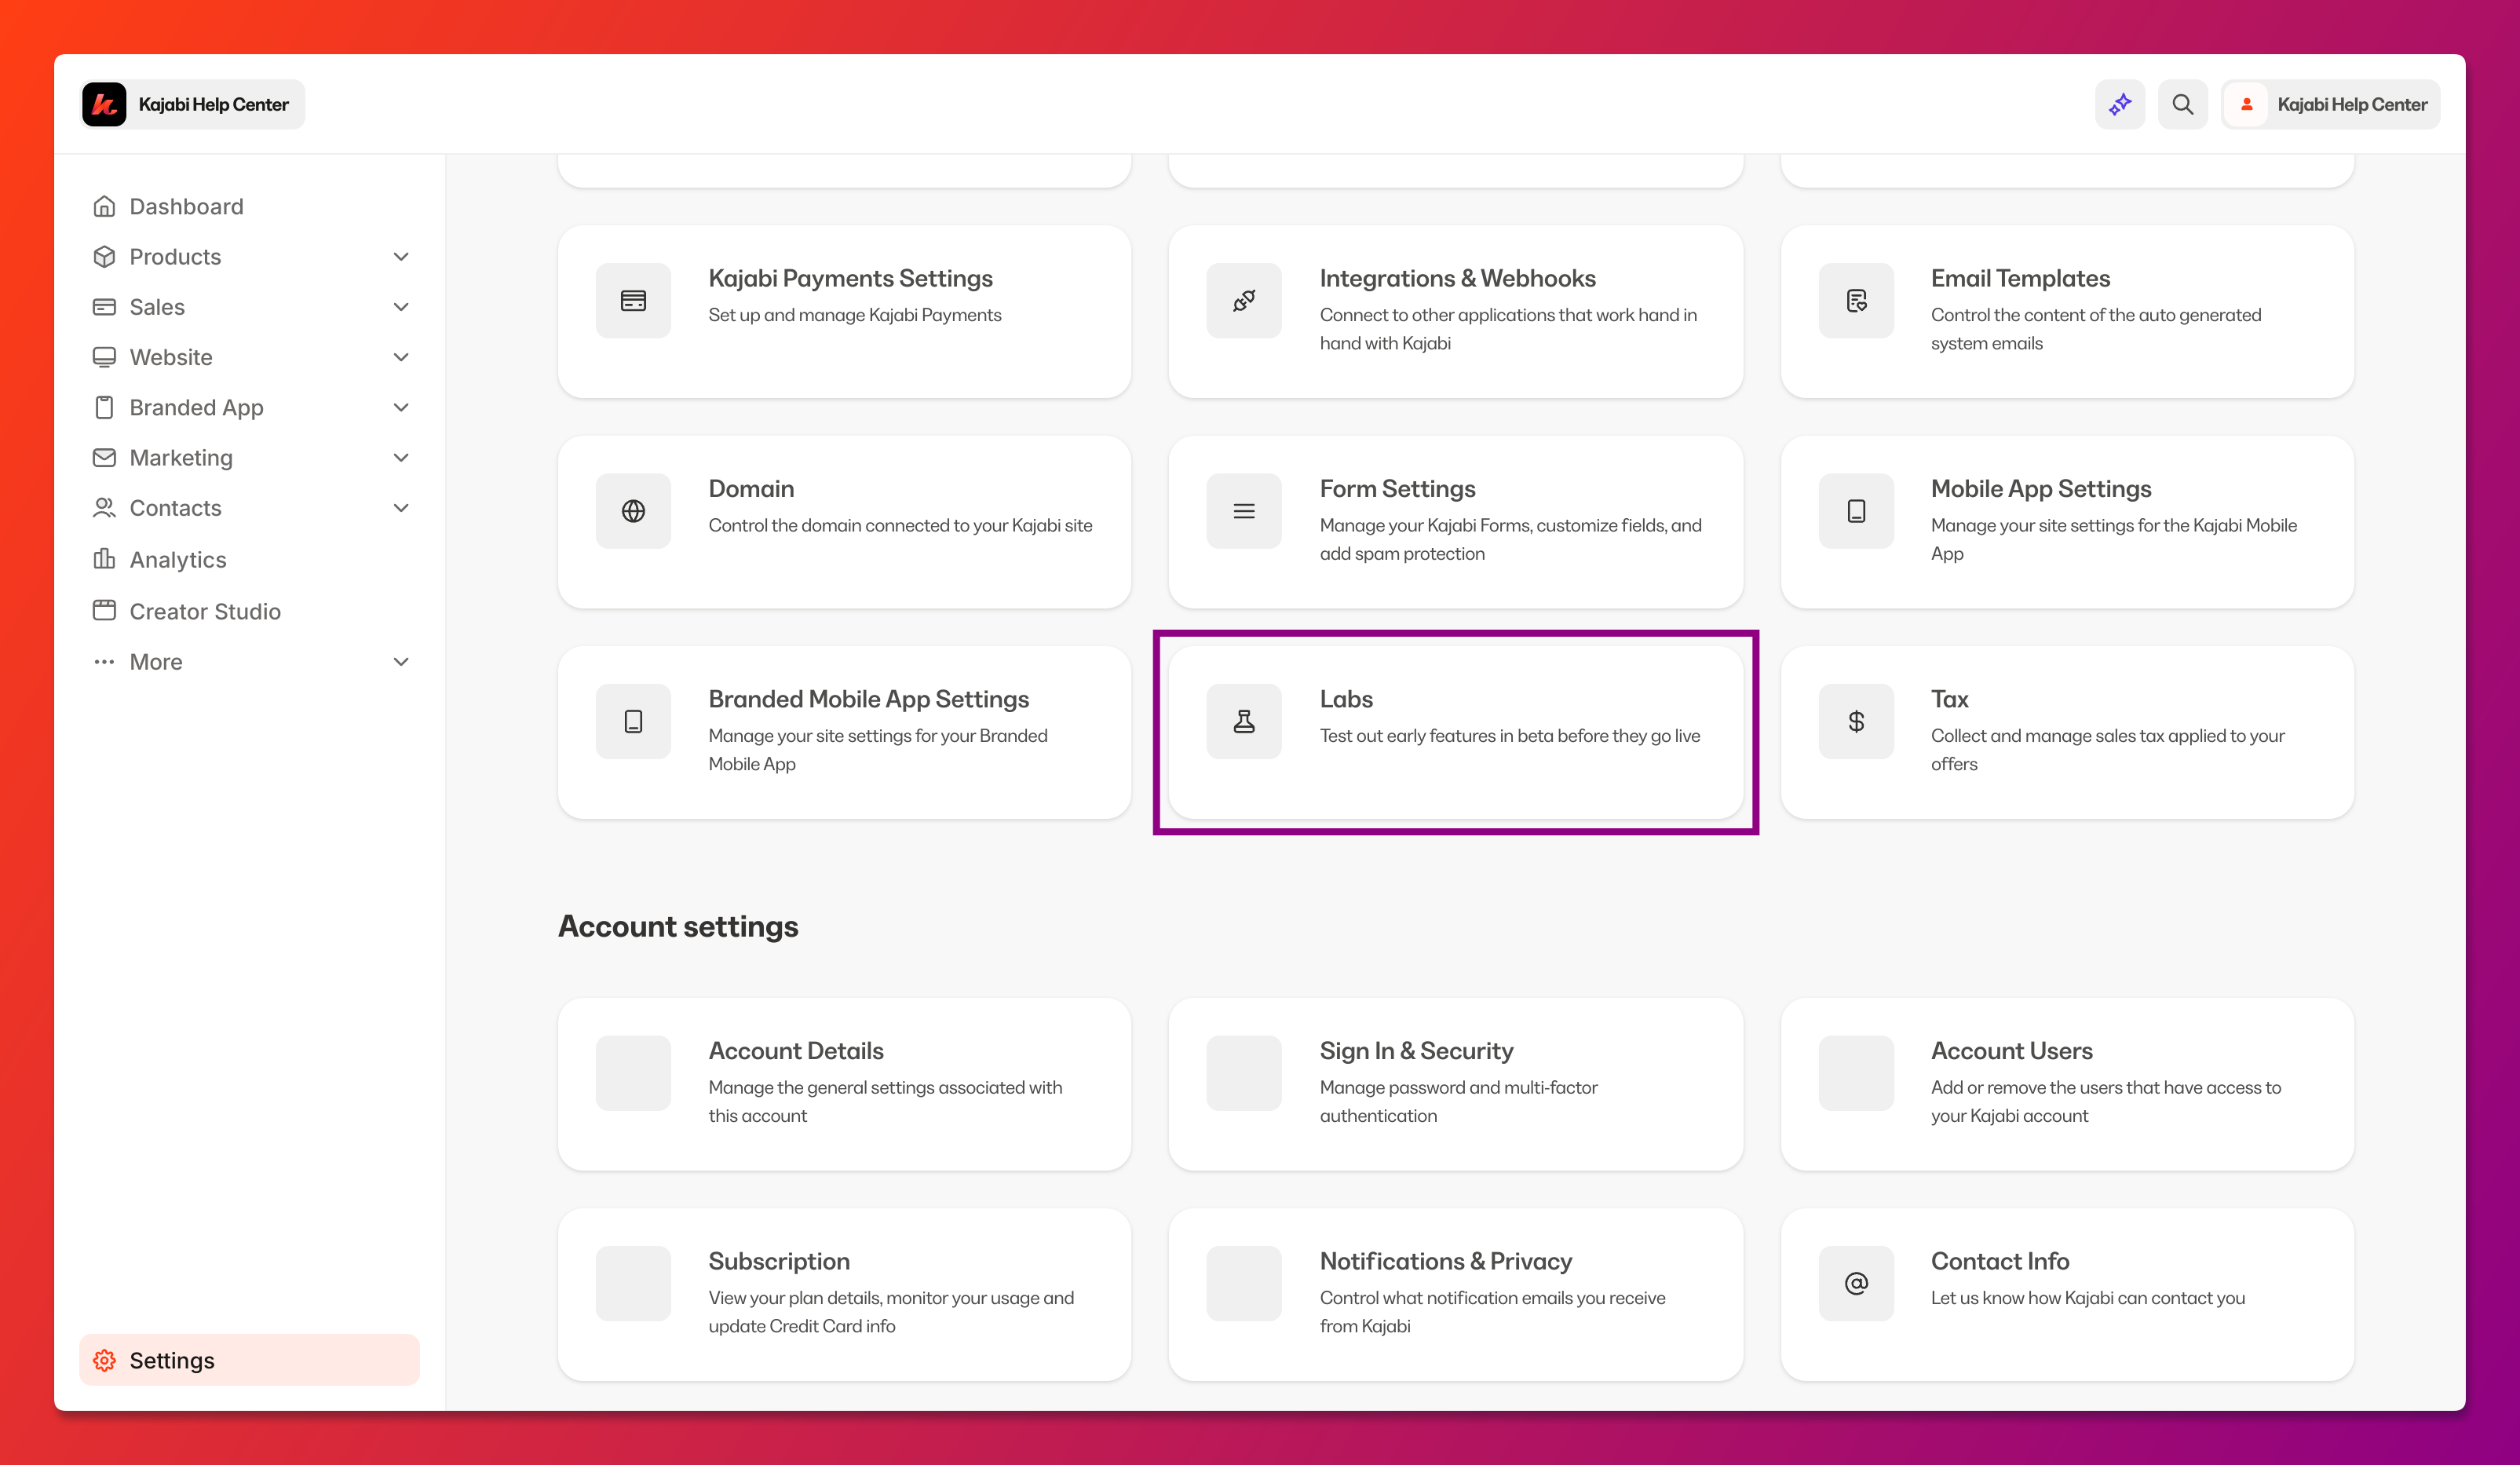
Task: Click the Products box icon
Action: coord(104,256)
